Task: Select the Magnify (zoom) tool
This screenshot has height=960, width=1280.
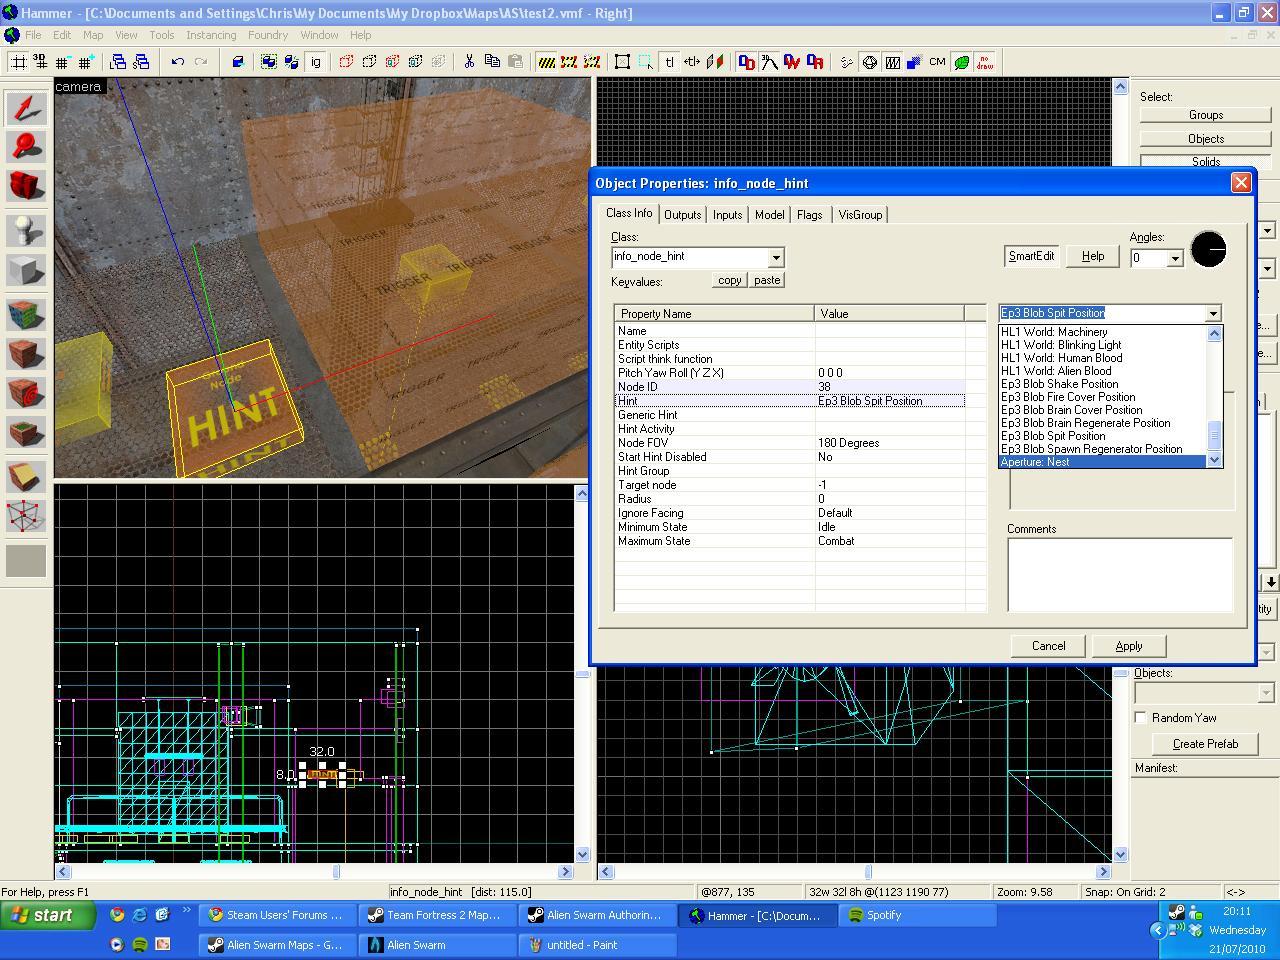Action: point(26,146)
